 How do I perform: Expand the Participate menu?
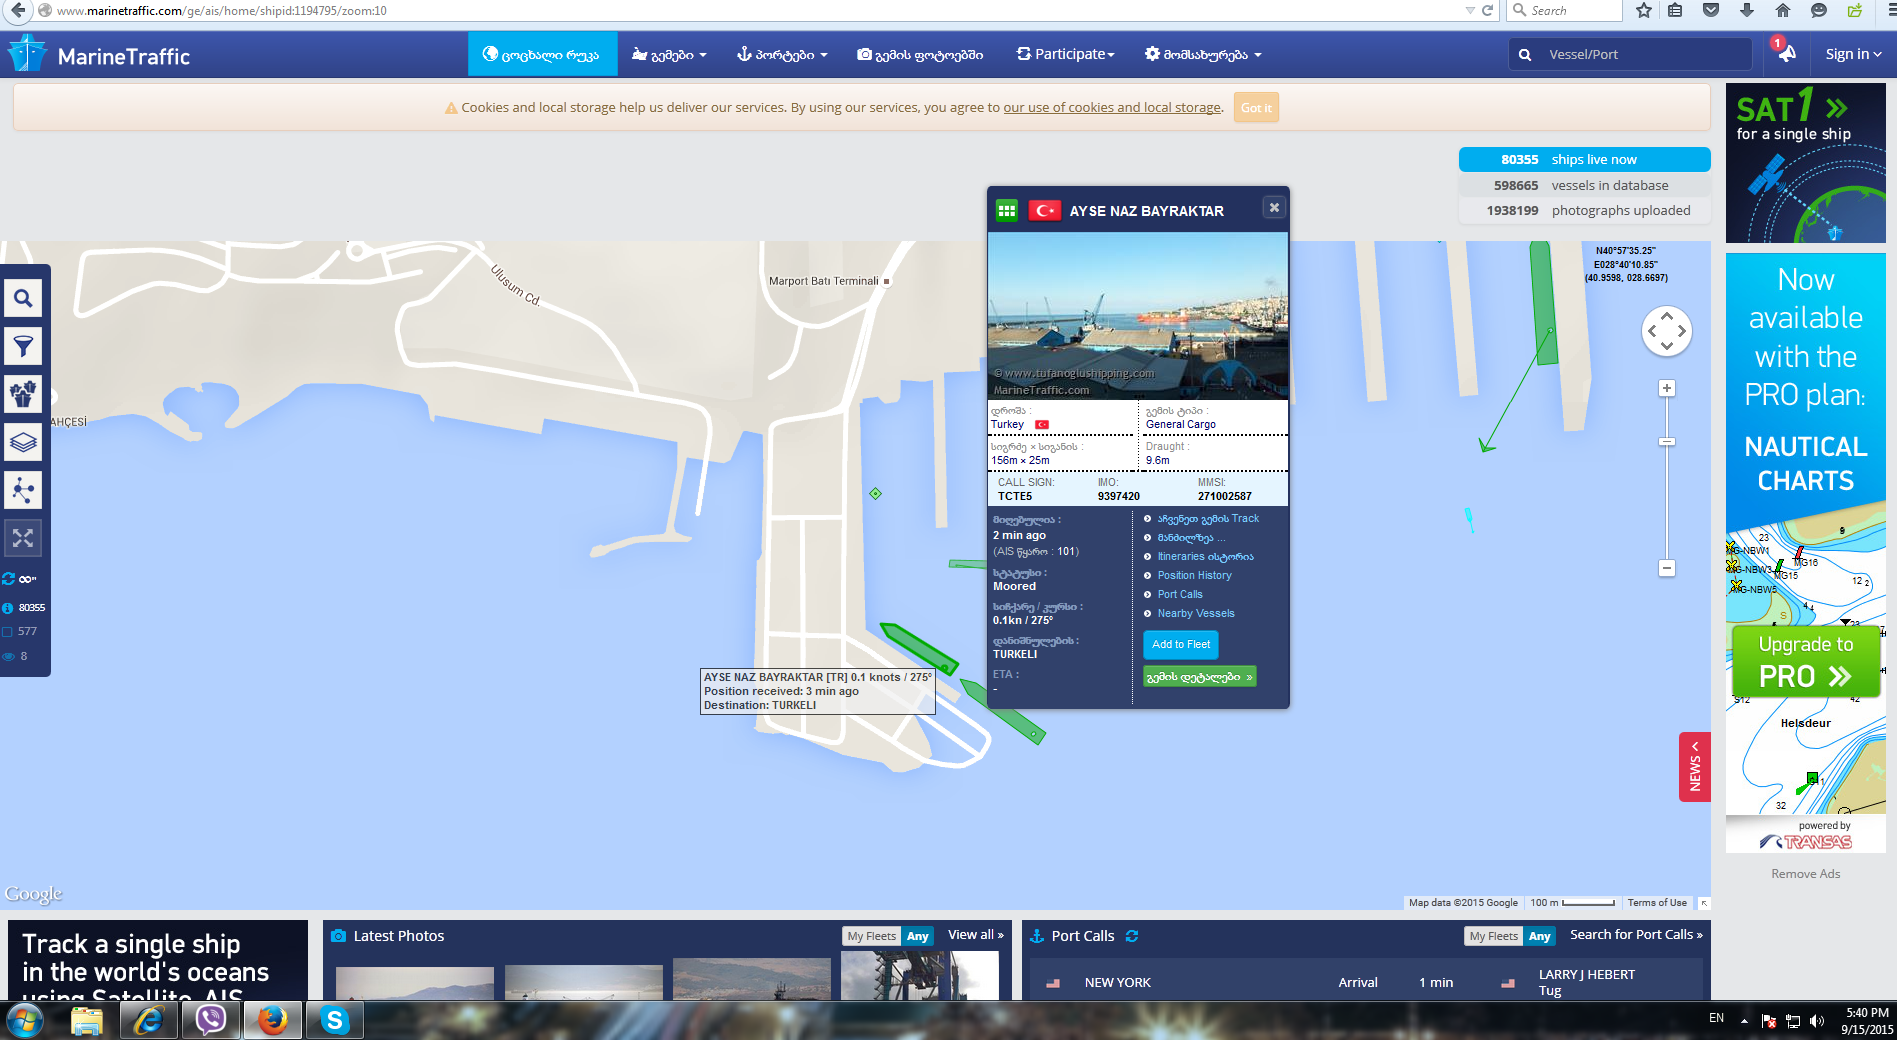click(x=1065, y=54)
